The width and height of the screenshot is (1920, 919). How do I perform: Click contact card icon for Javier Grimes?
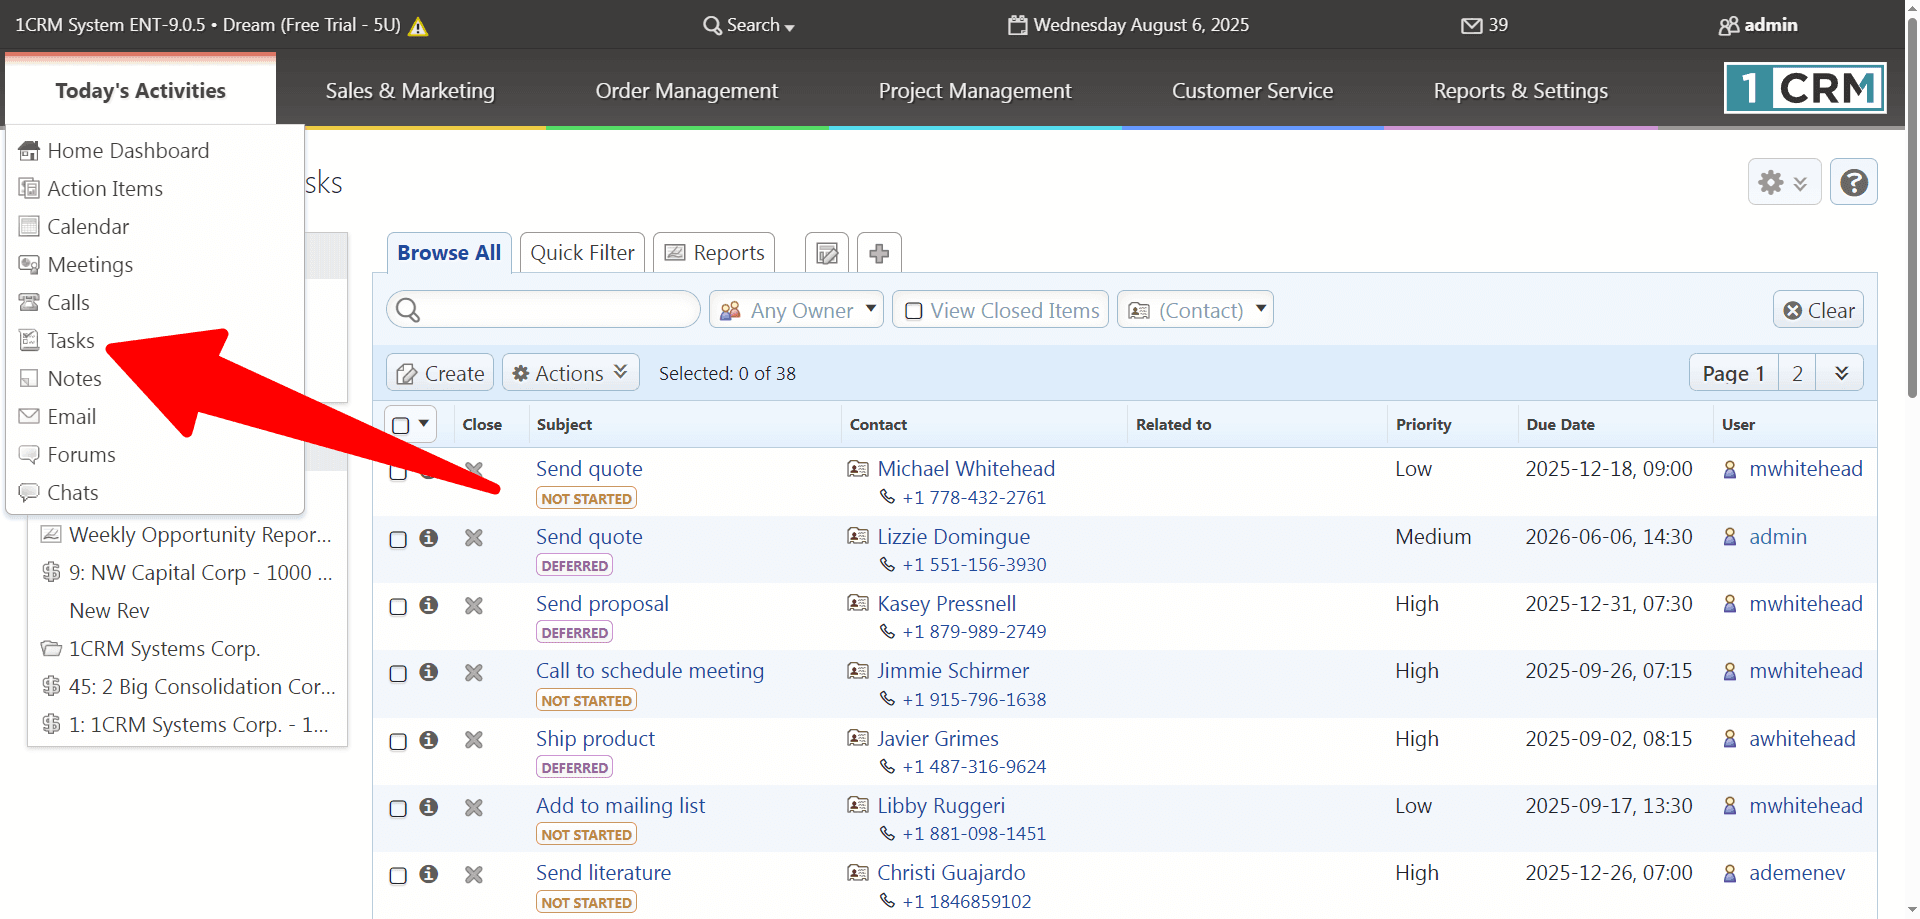(858, 738)
